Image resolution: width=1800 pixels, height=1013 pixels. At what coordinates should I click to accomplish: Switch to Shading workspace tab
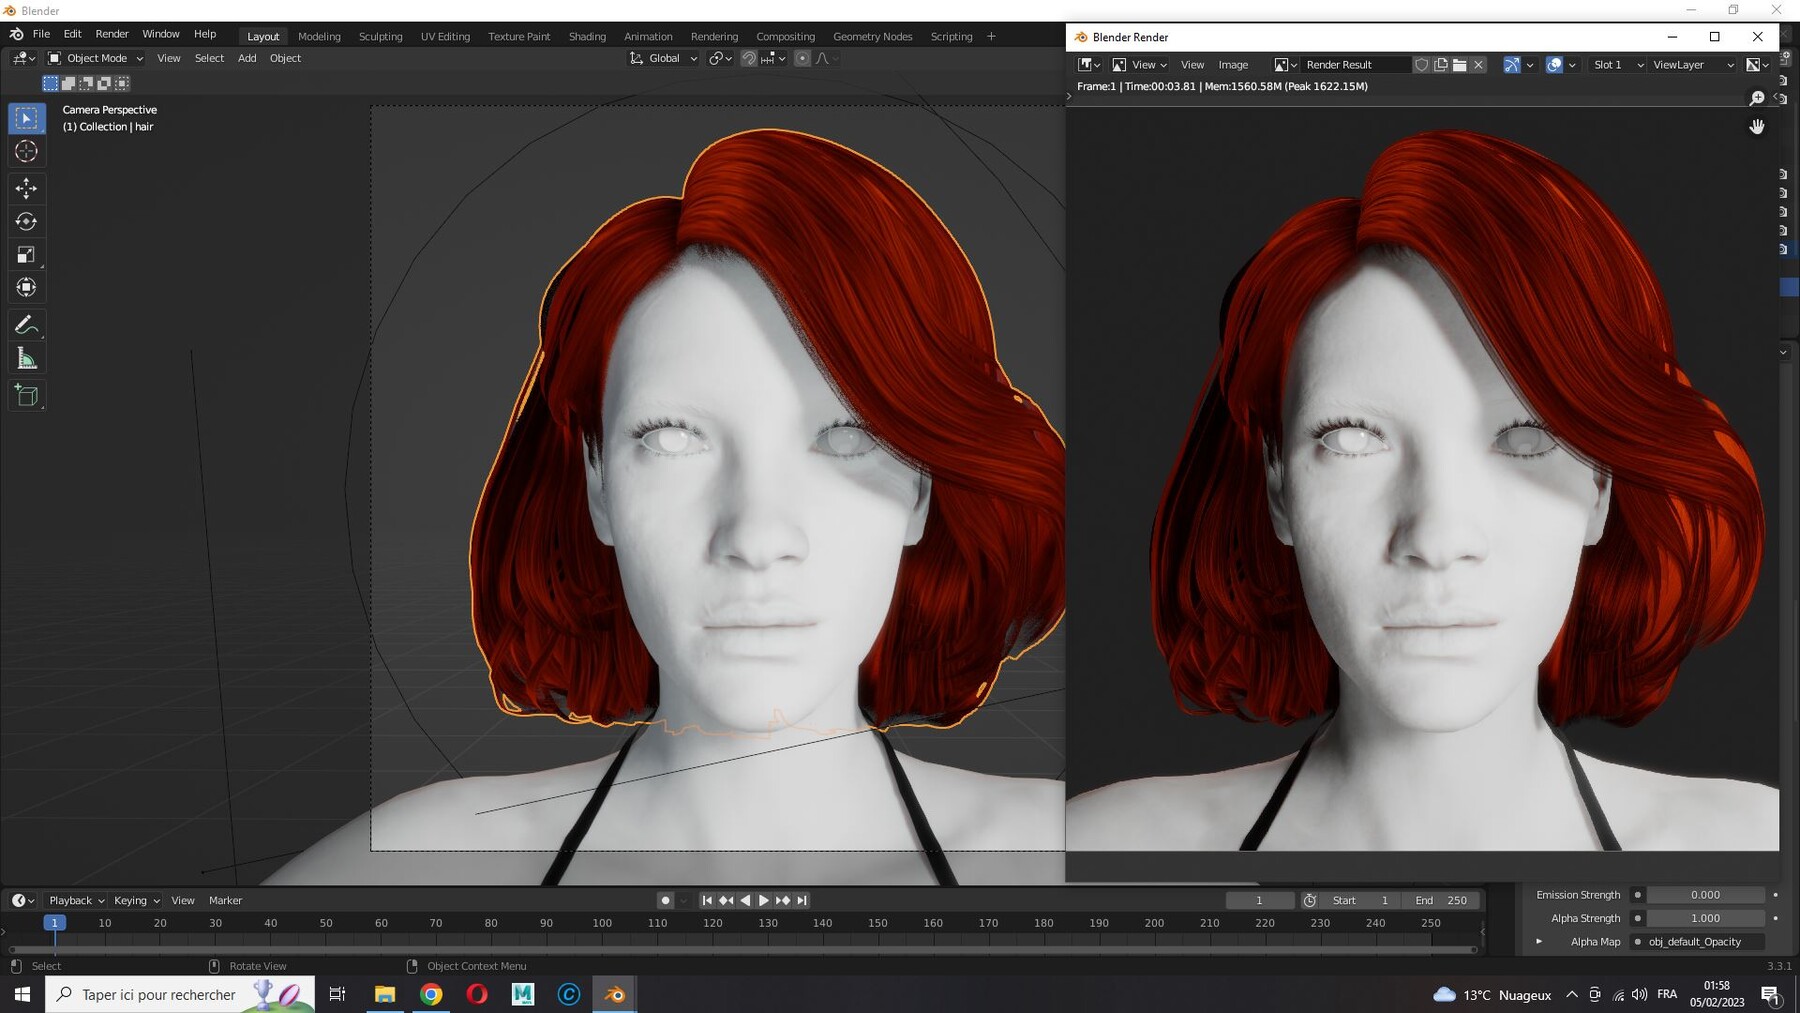point(587,36)
